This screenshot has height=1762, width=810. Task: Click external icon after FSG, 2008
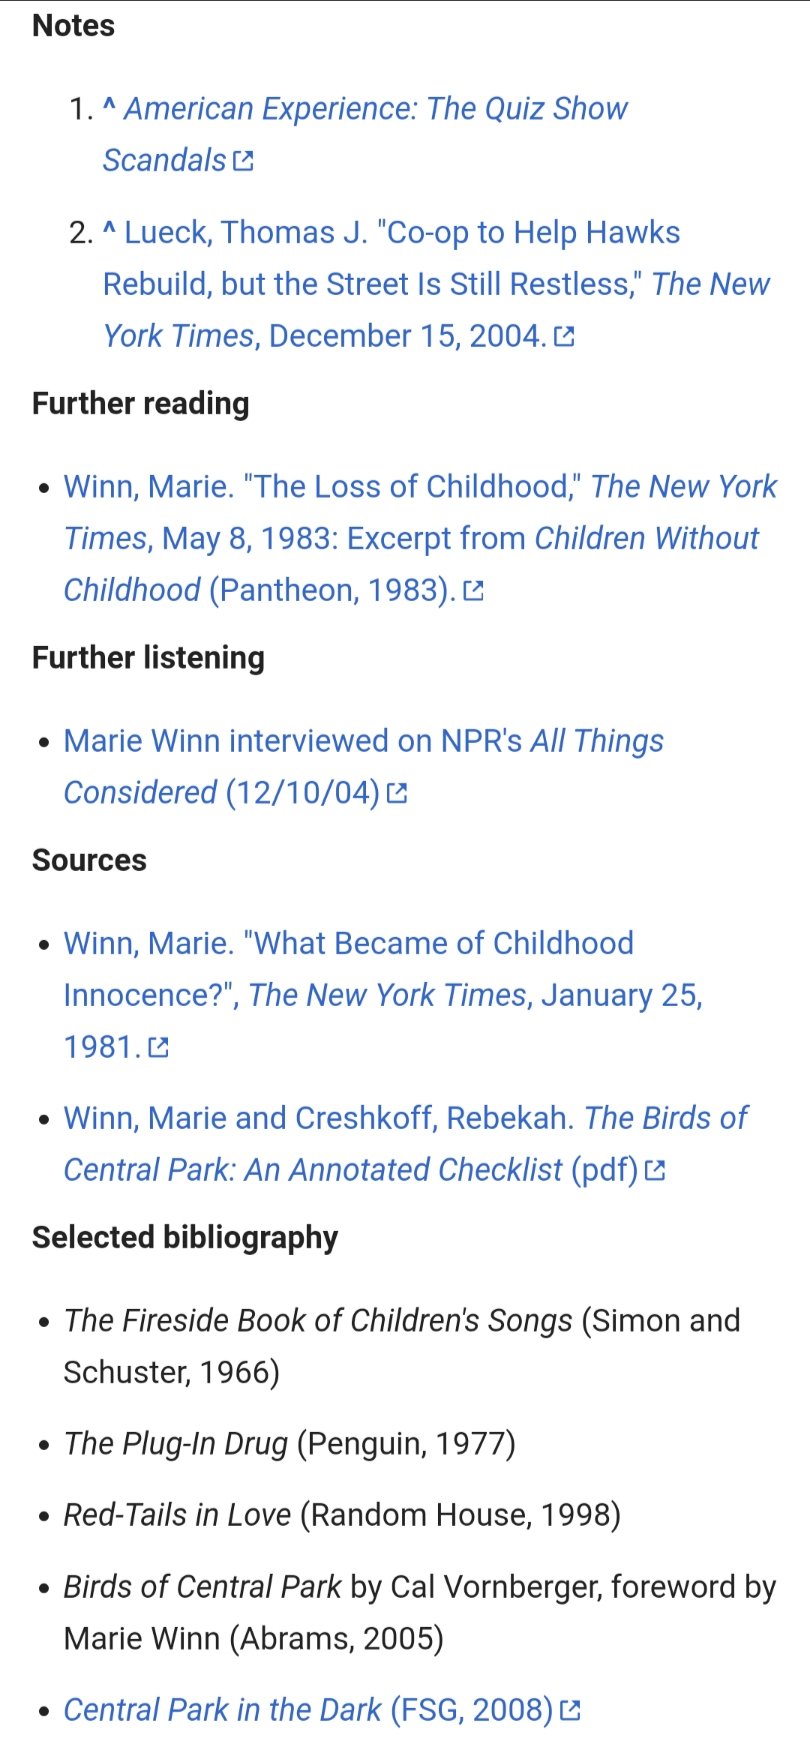coord(570,1711)
